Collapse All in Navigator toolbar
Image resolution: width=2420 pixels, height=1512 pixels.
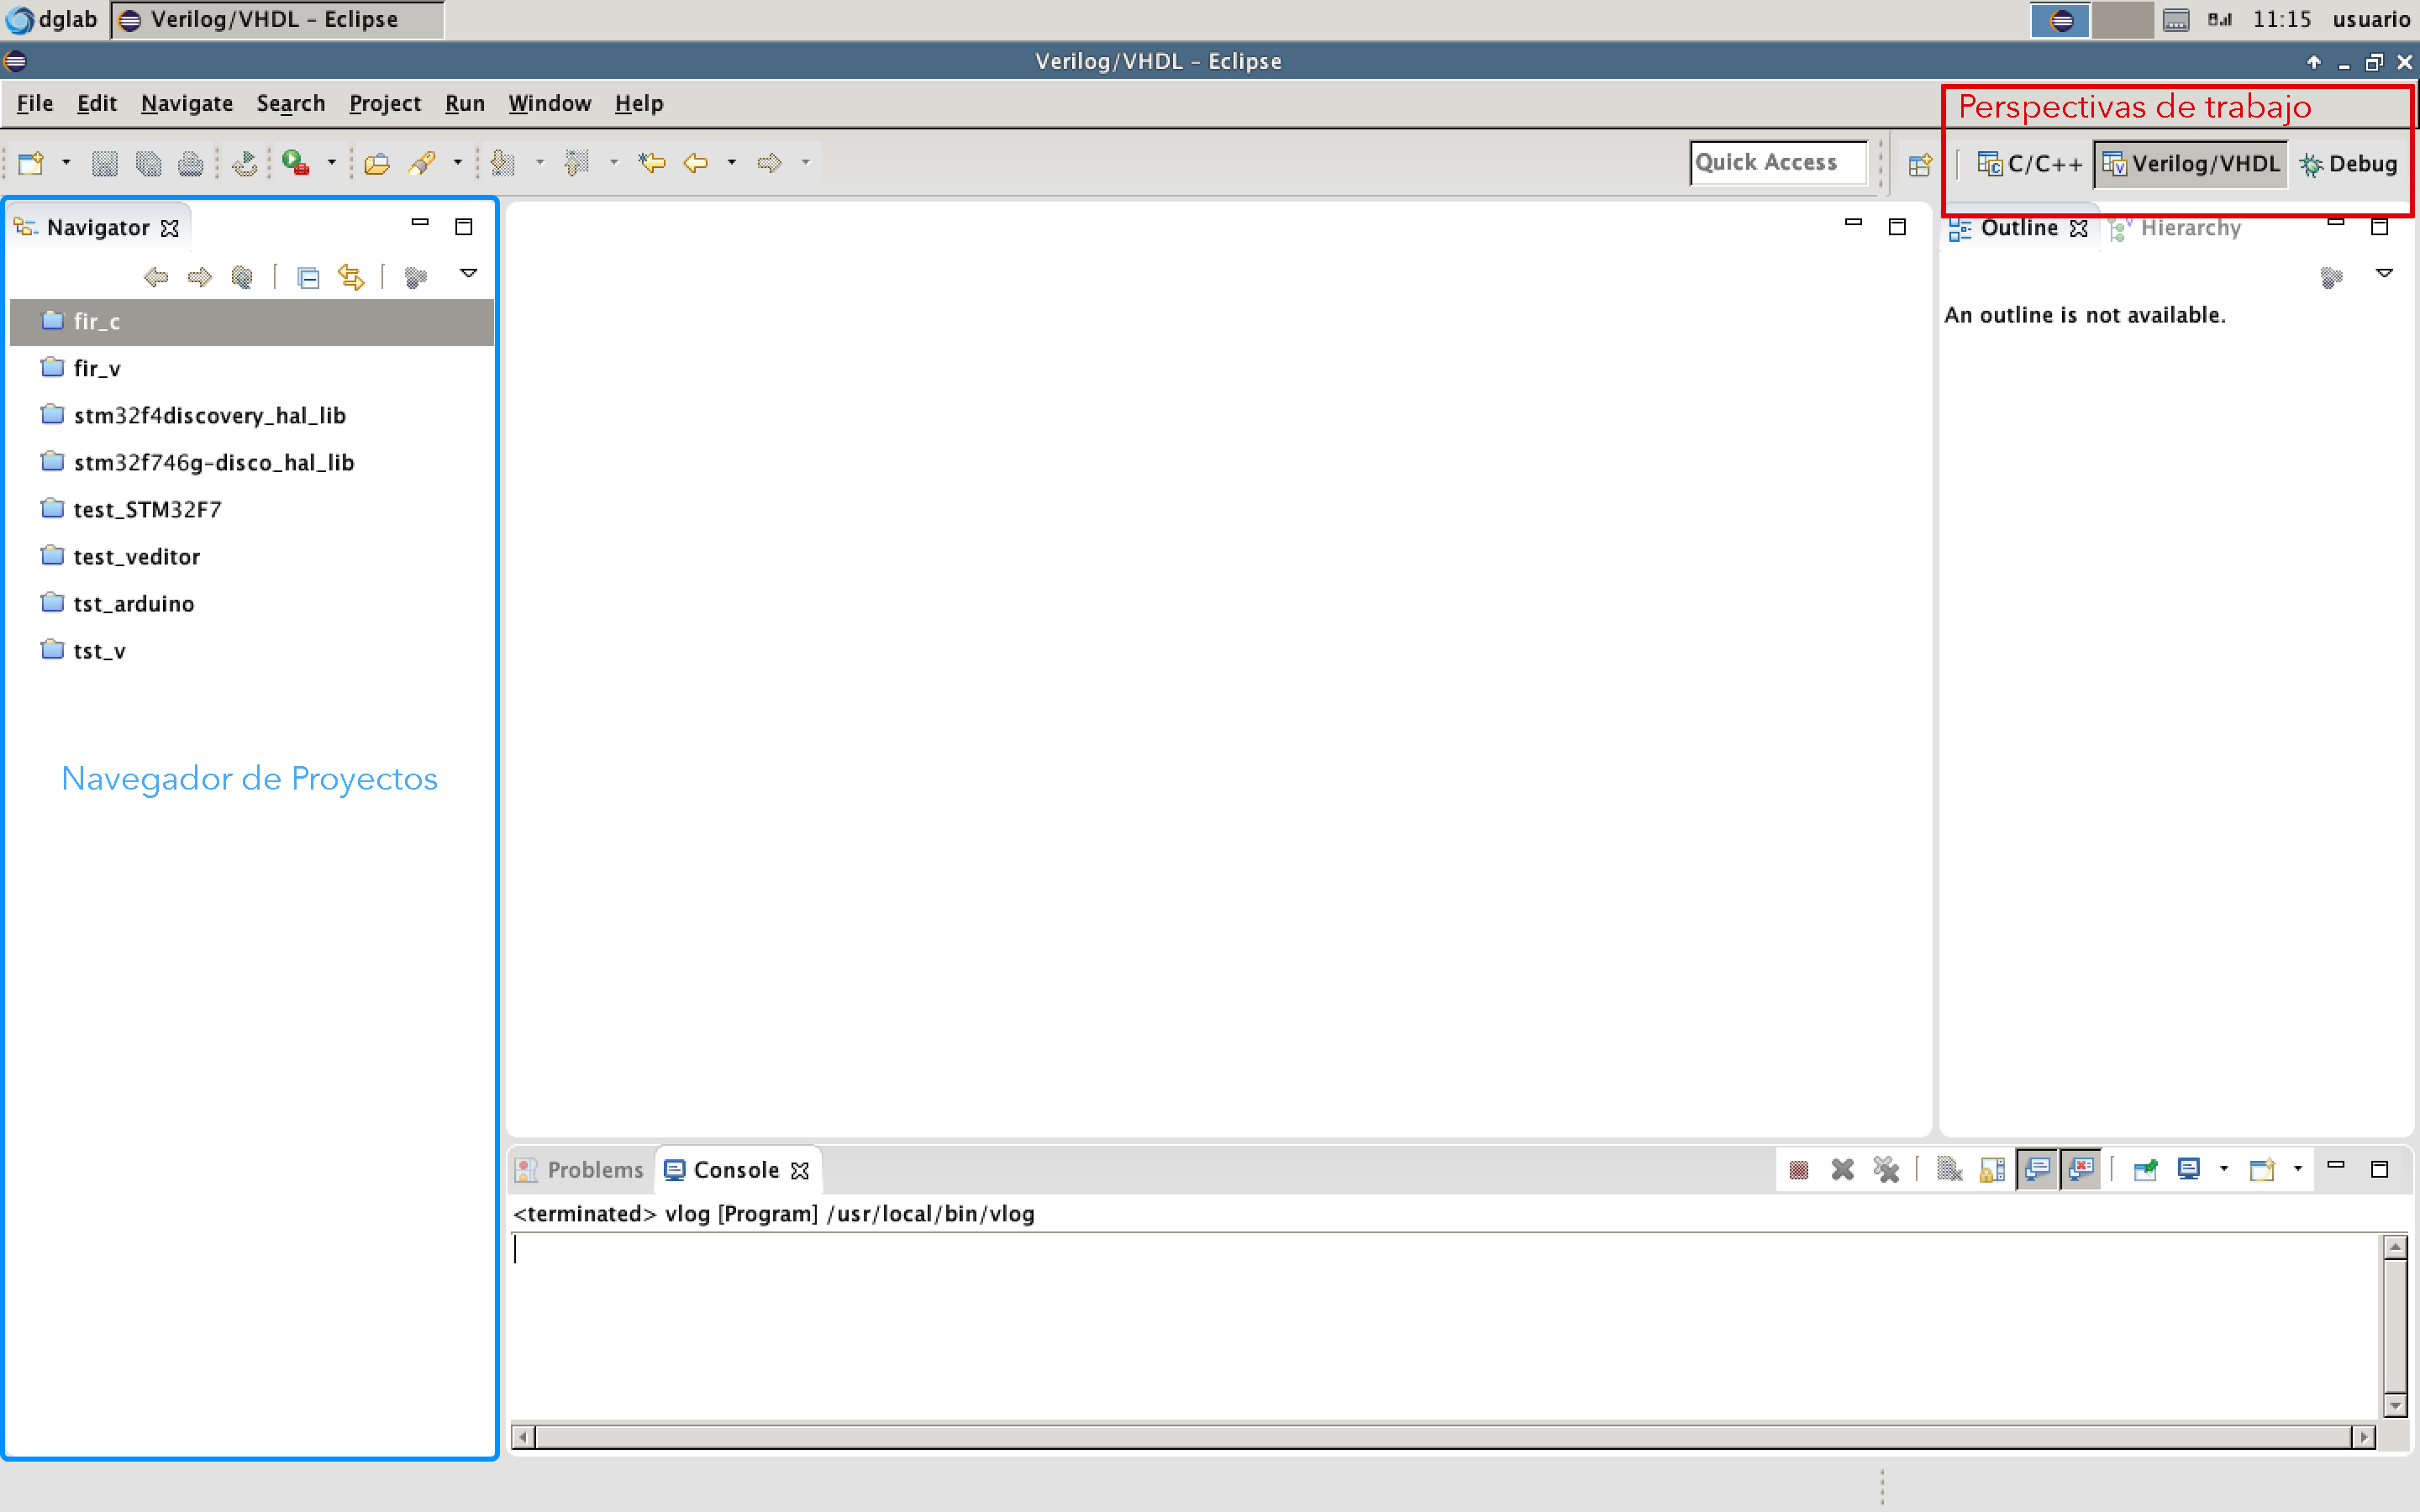308,277
